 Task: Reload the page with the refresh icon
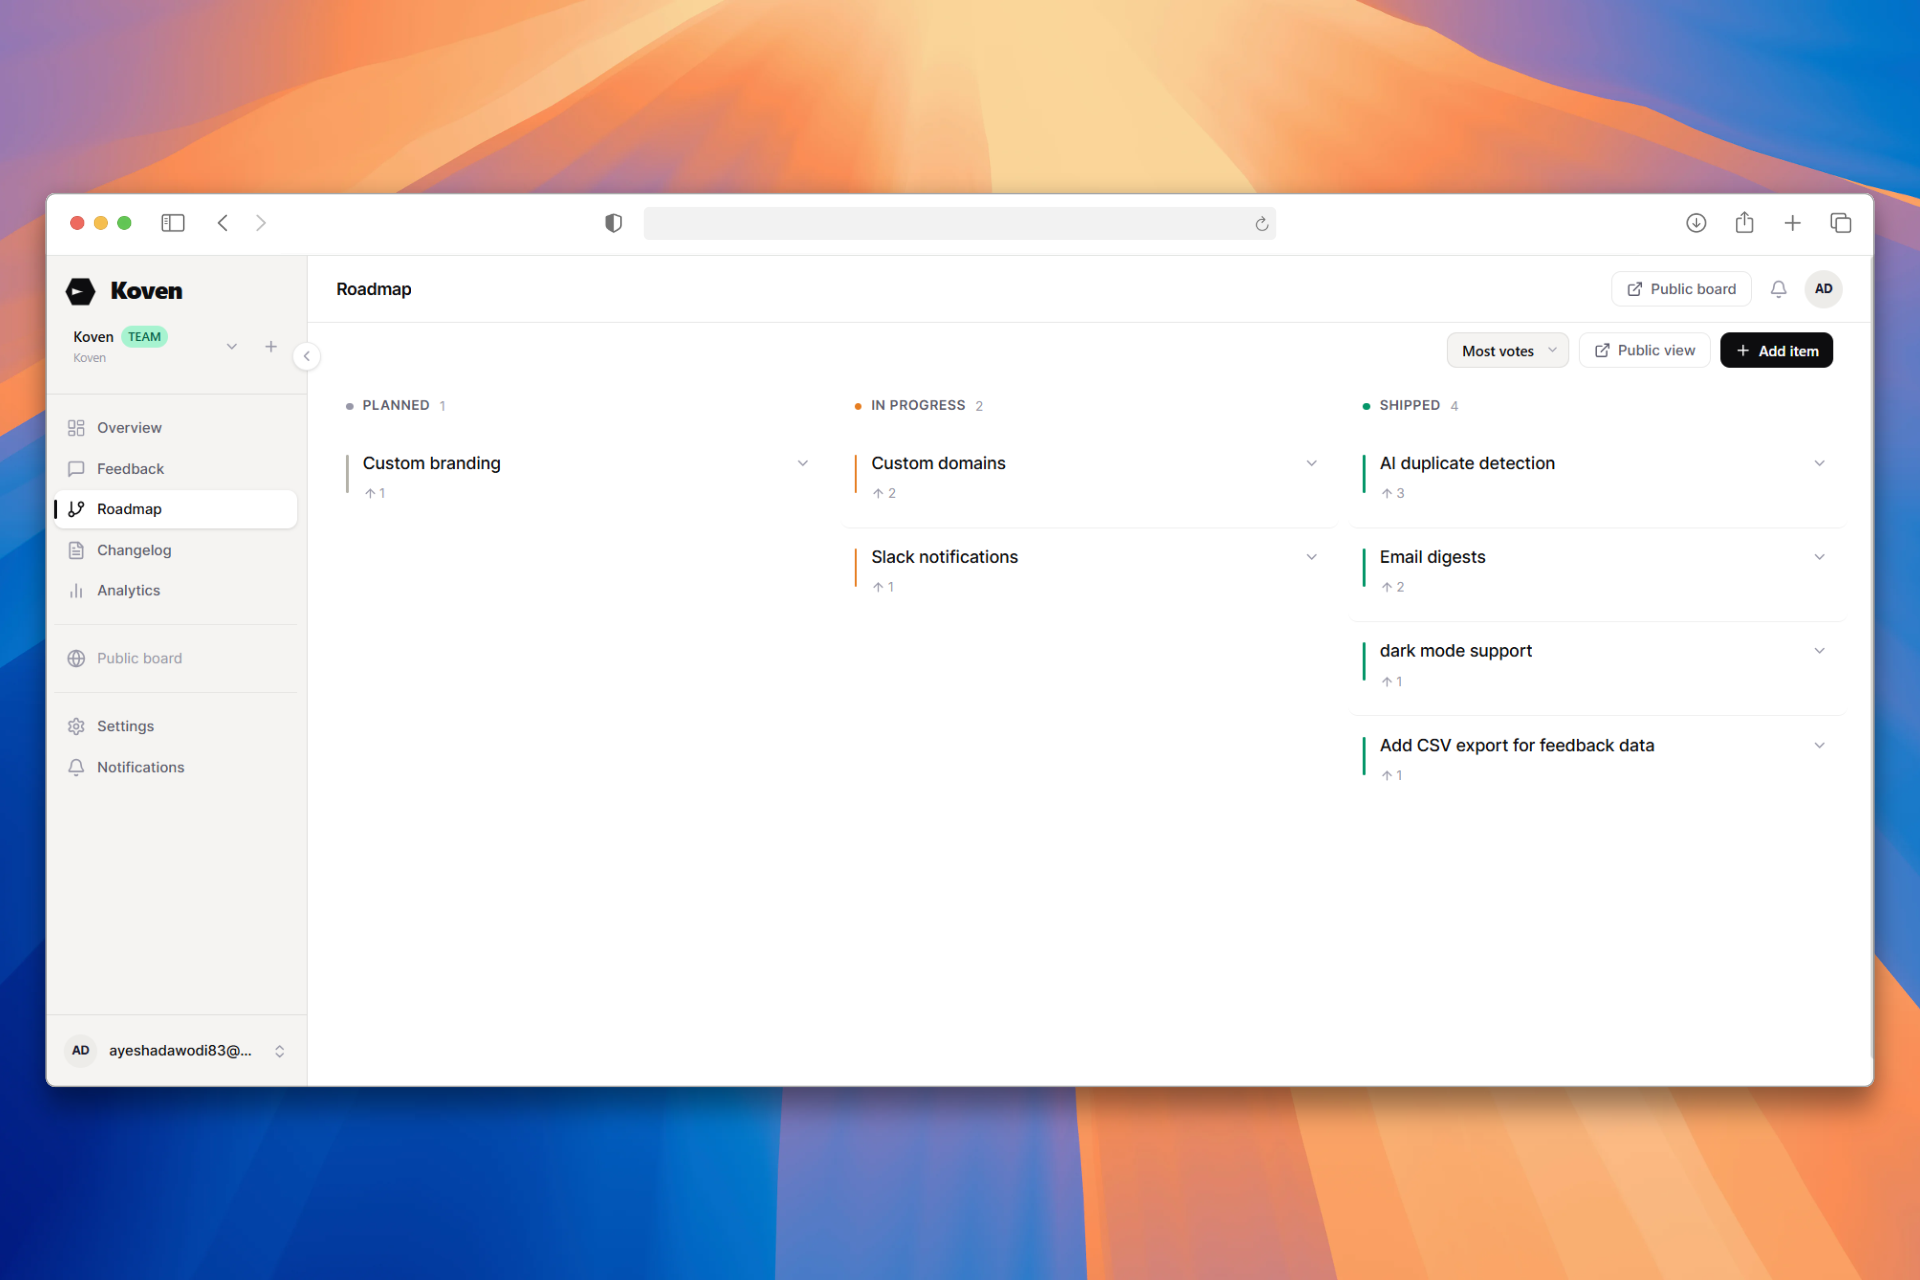[x=1262, y=224]
